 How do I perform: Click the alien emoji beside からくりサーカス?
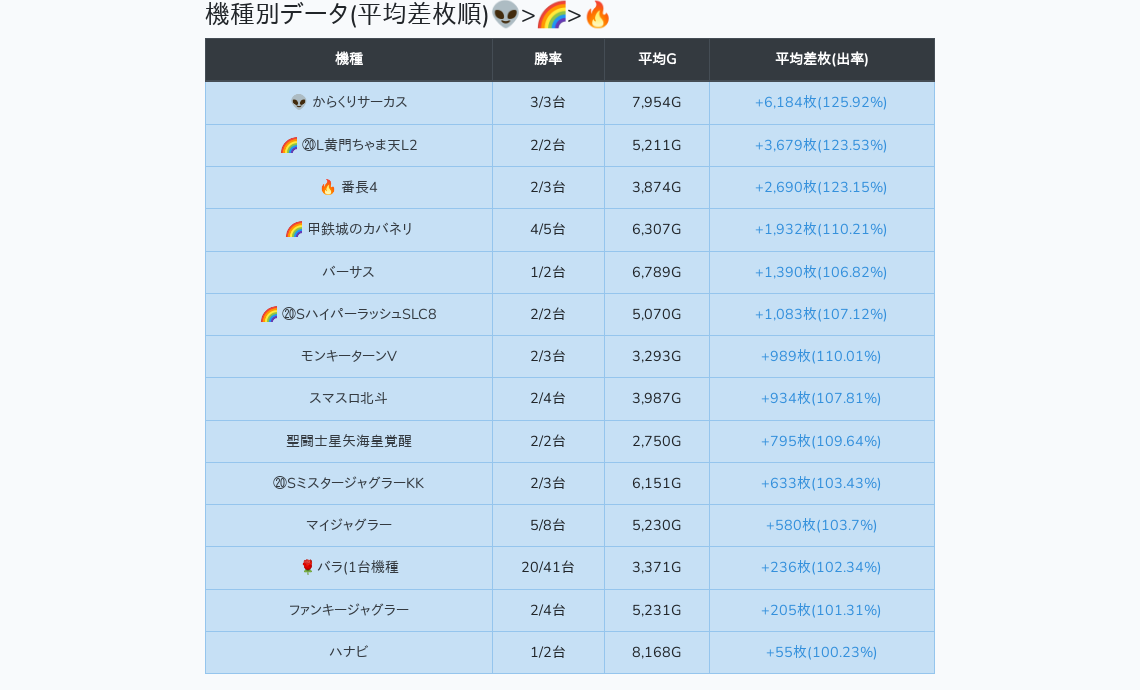298,102
